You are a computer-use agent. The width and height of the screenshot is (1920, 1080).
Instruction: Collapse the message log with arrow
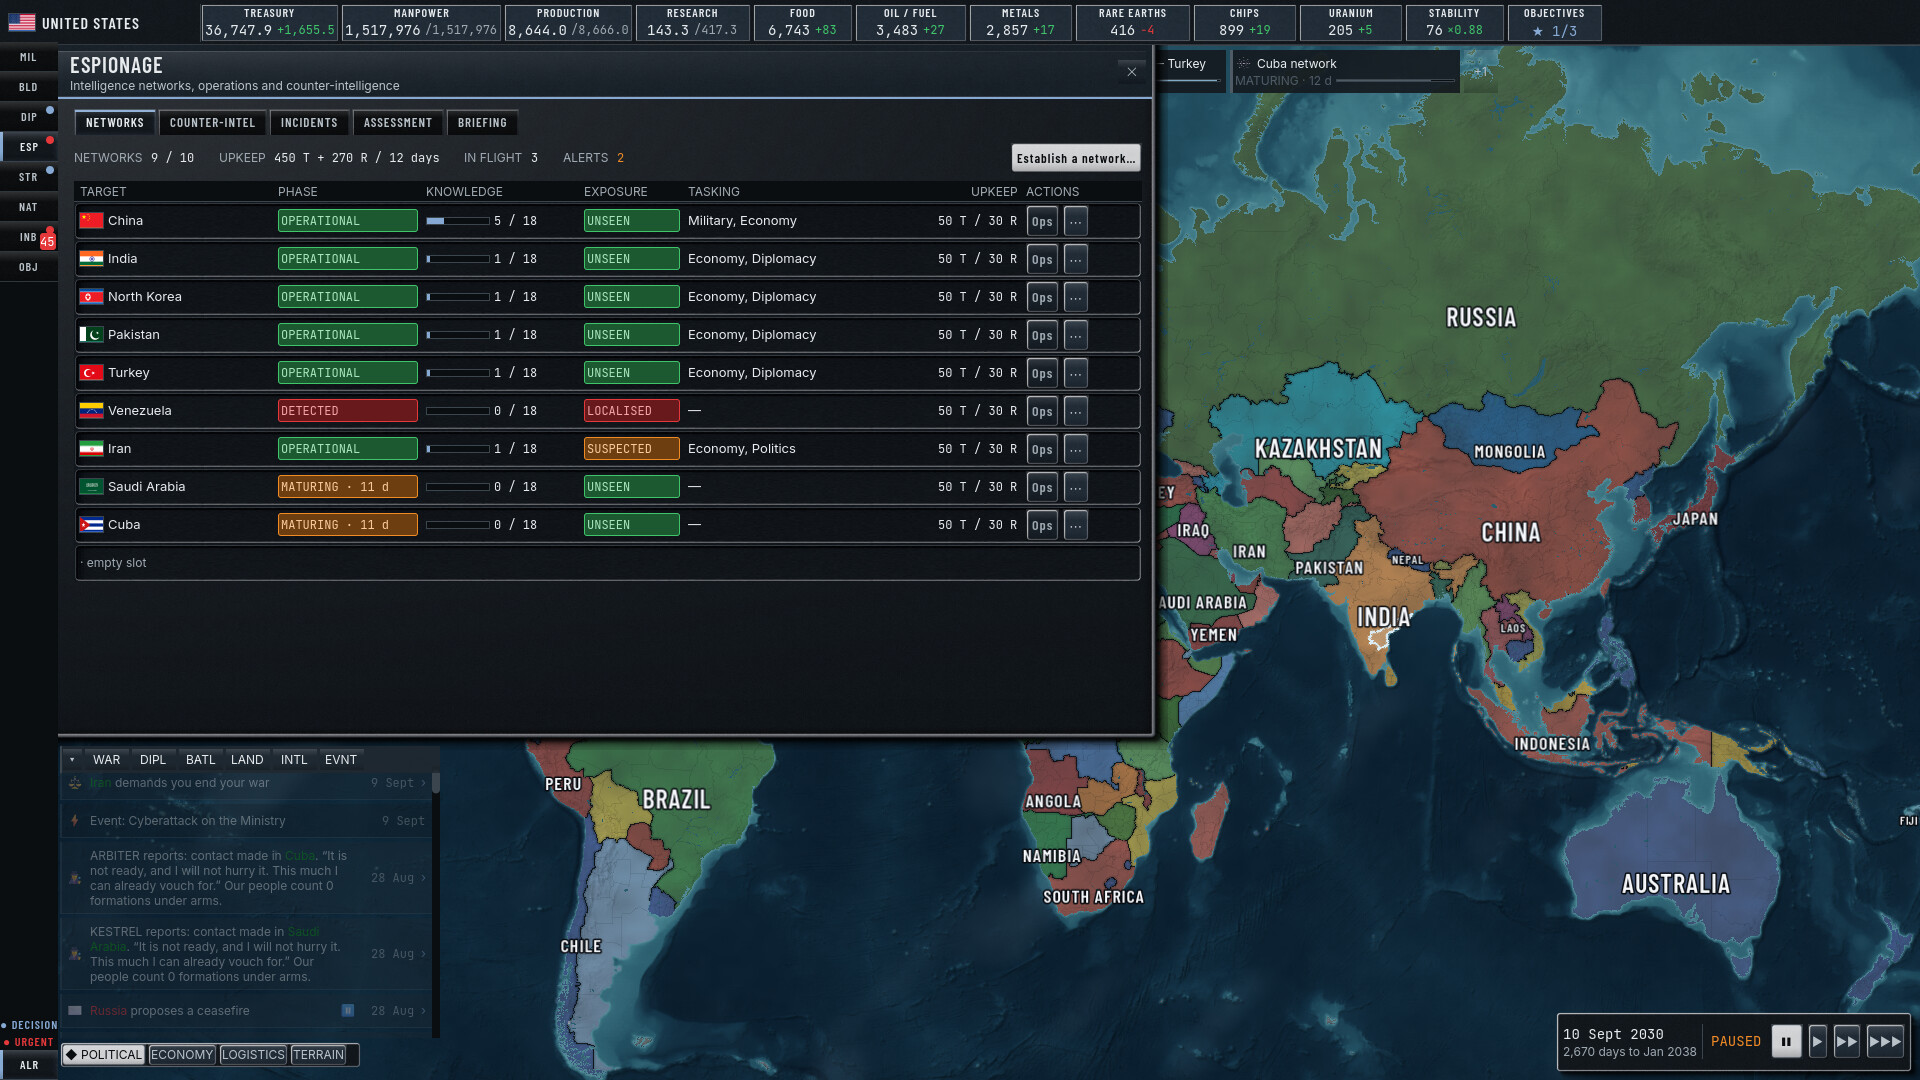coord(72,760)
